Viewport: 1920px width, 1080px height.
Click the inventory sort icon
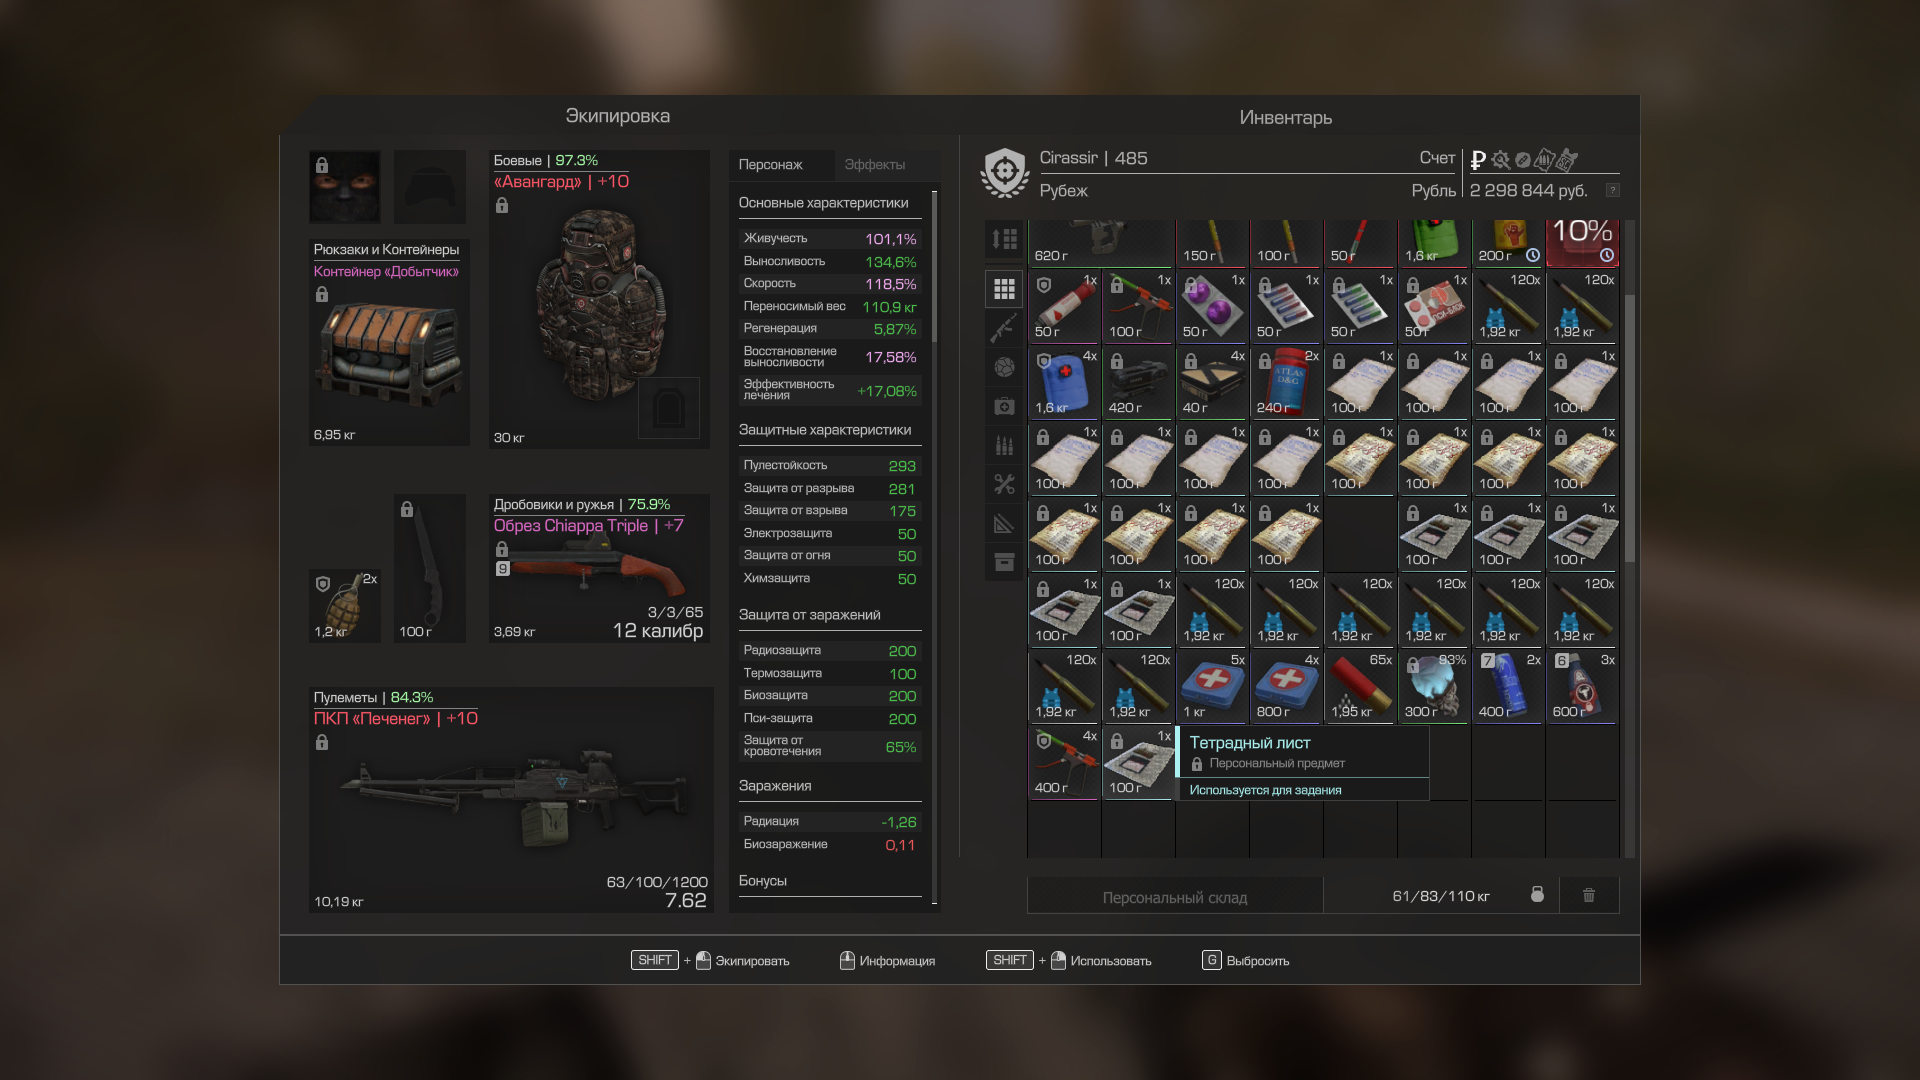pos(1004,240)
